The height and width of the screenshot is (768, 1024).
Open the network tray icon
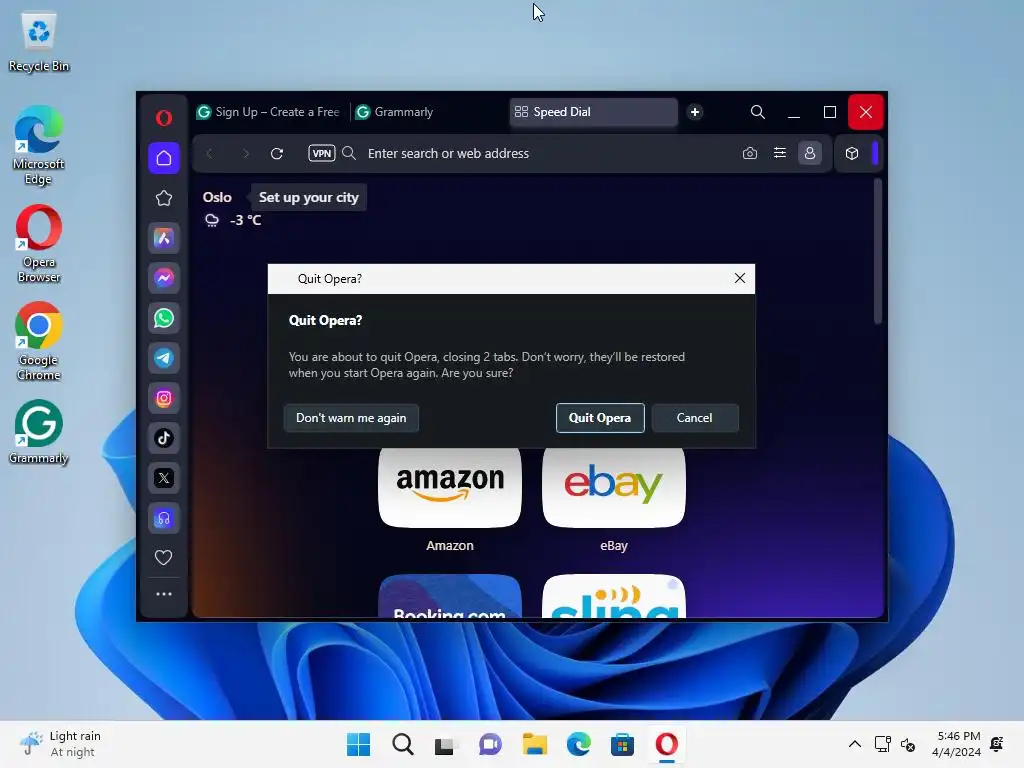tap(882, 744)
